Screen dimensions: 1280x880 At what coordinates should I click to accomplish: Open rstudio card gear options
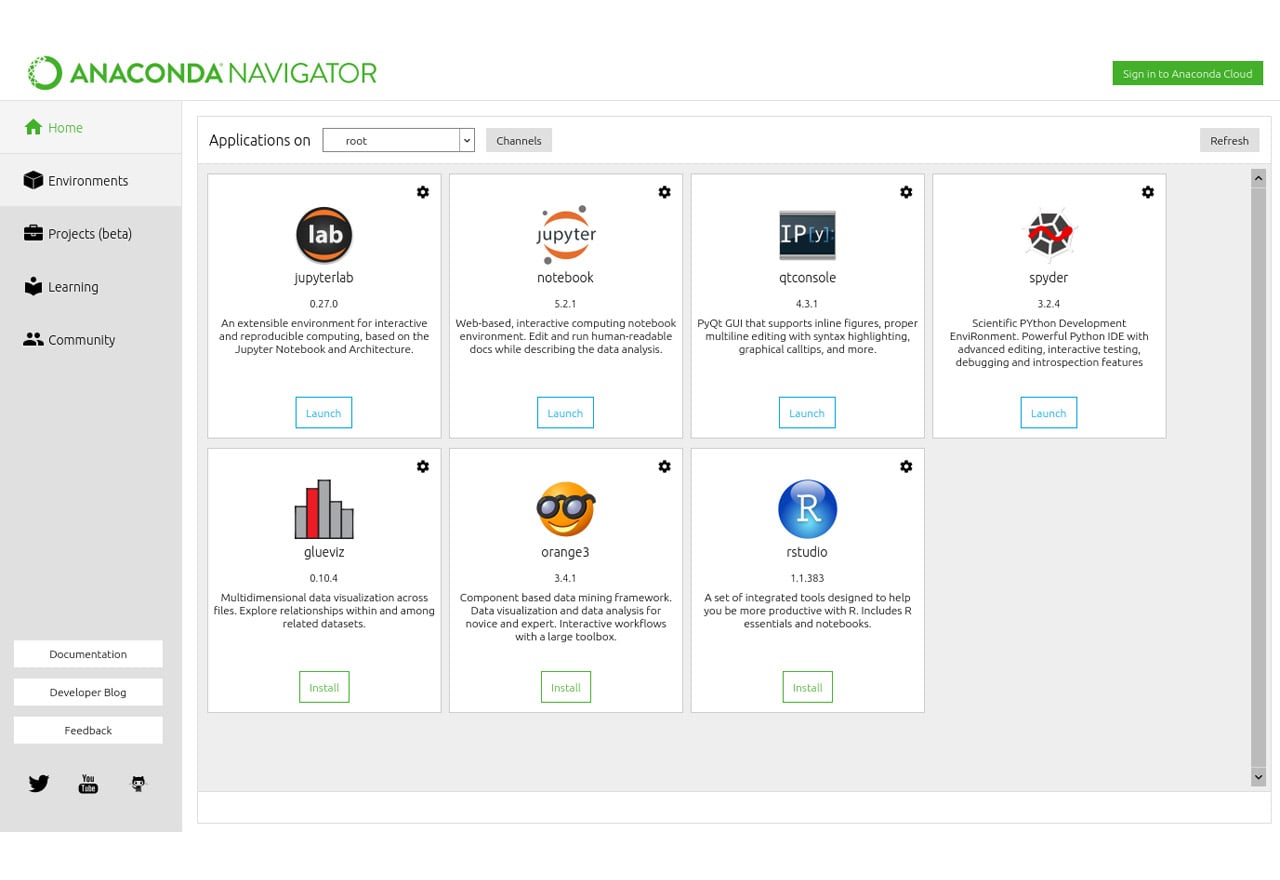(906, 466)
